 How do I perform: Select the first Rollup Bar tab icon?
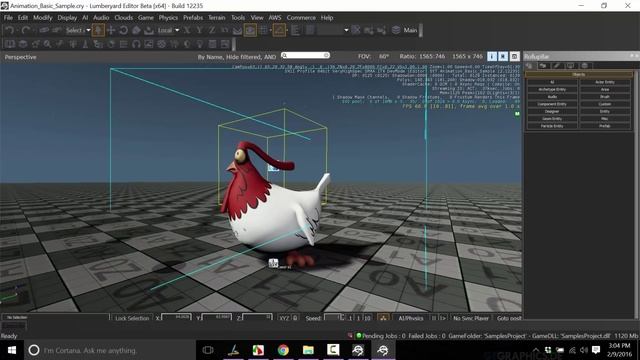click(529, 66)
